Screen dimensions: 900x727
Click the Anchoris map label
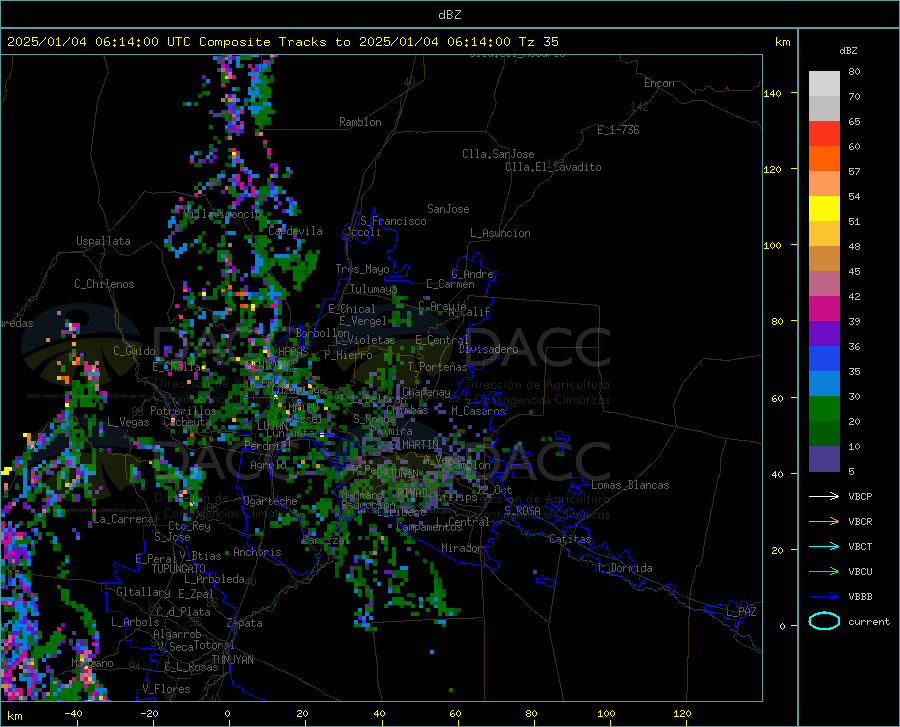(257, 552)
